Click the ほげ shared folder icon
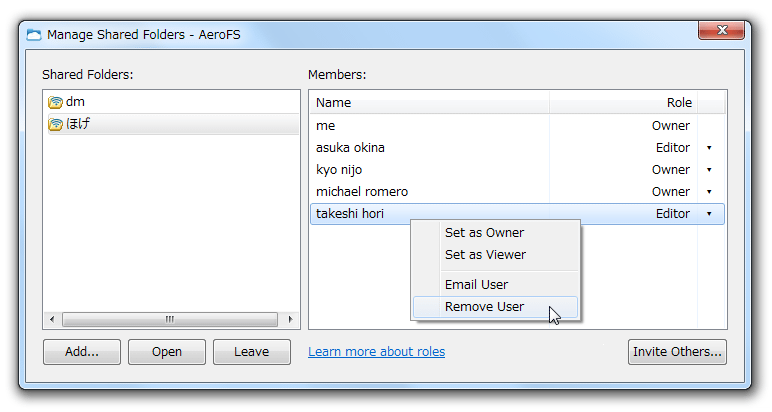 click(55, 124)
